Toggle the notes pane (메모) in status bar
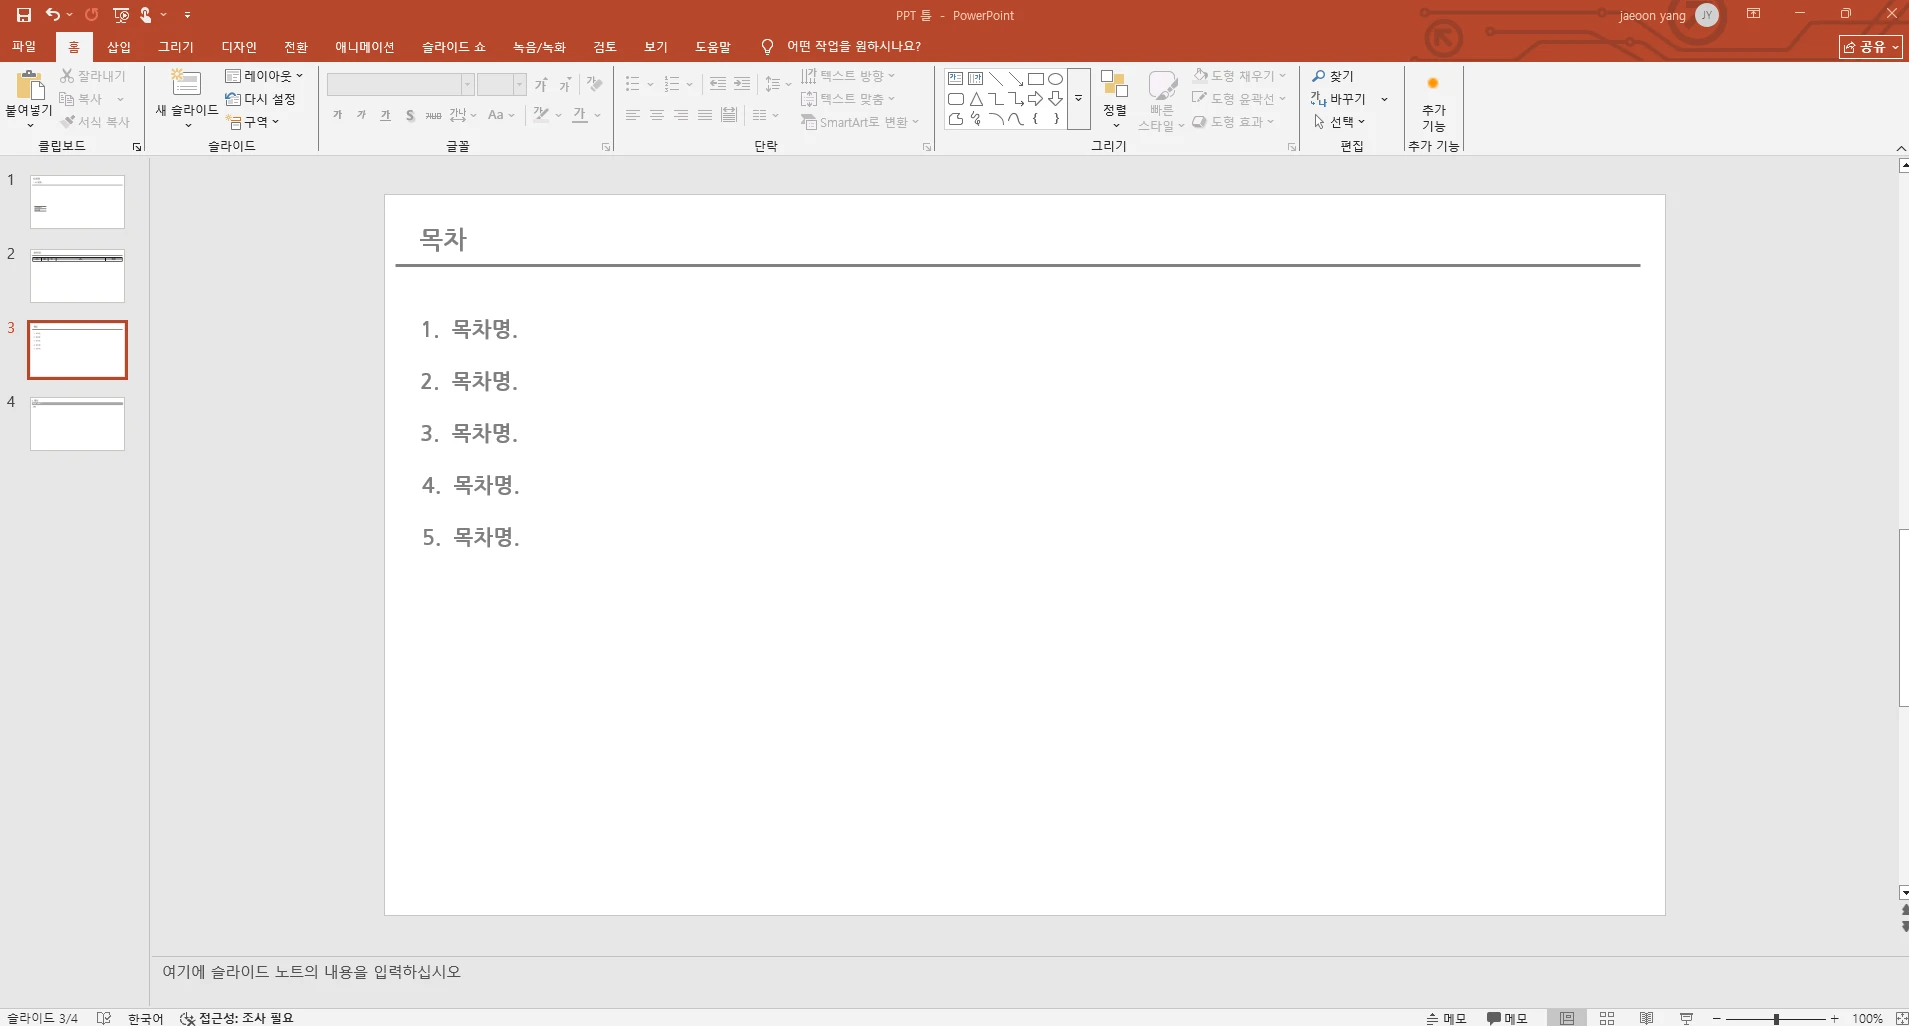The image size is (1909, 1026). point(1446,1018)
